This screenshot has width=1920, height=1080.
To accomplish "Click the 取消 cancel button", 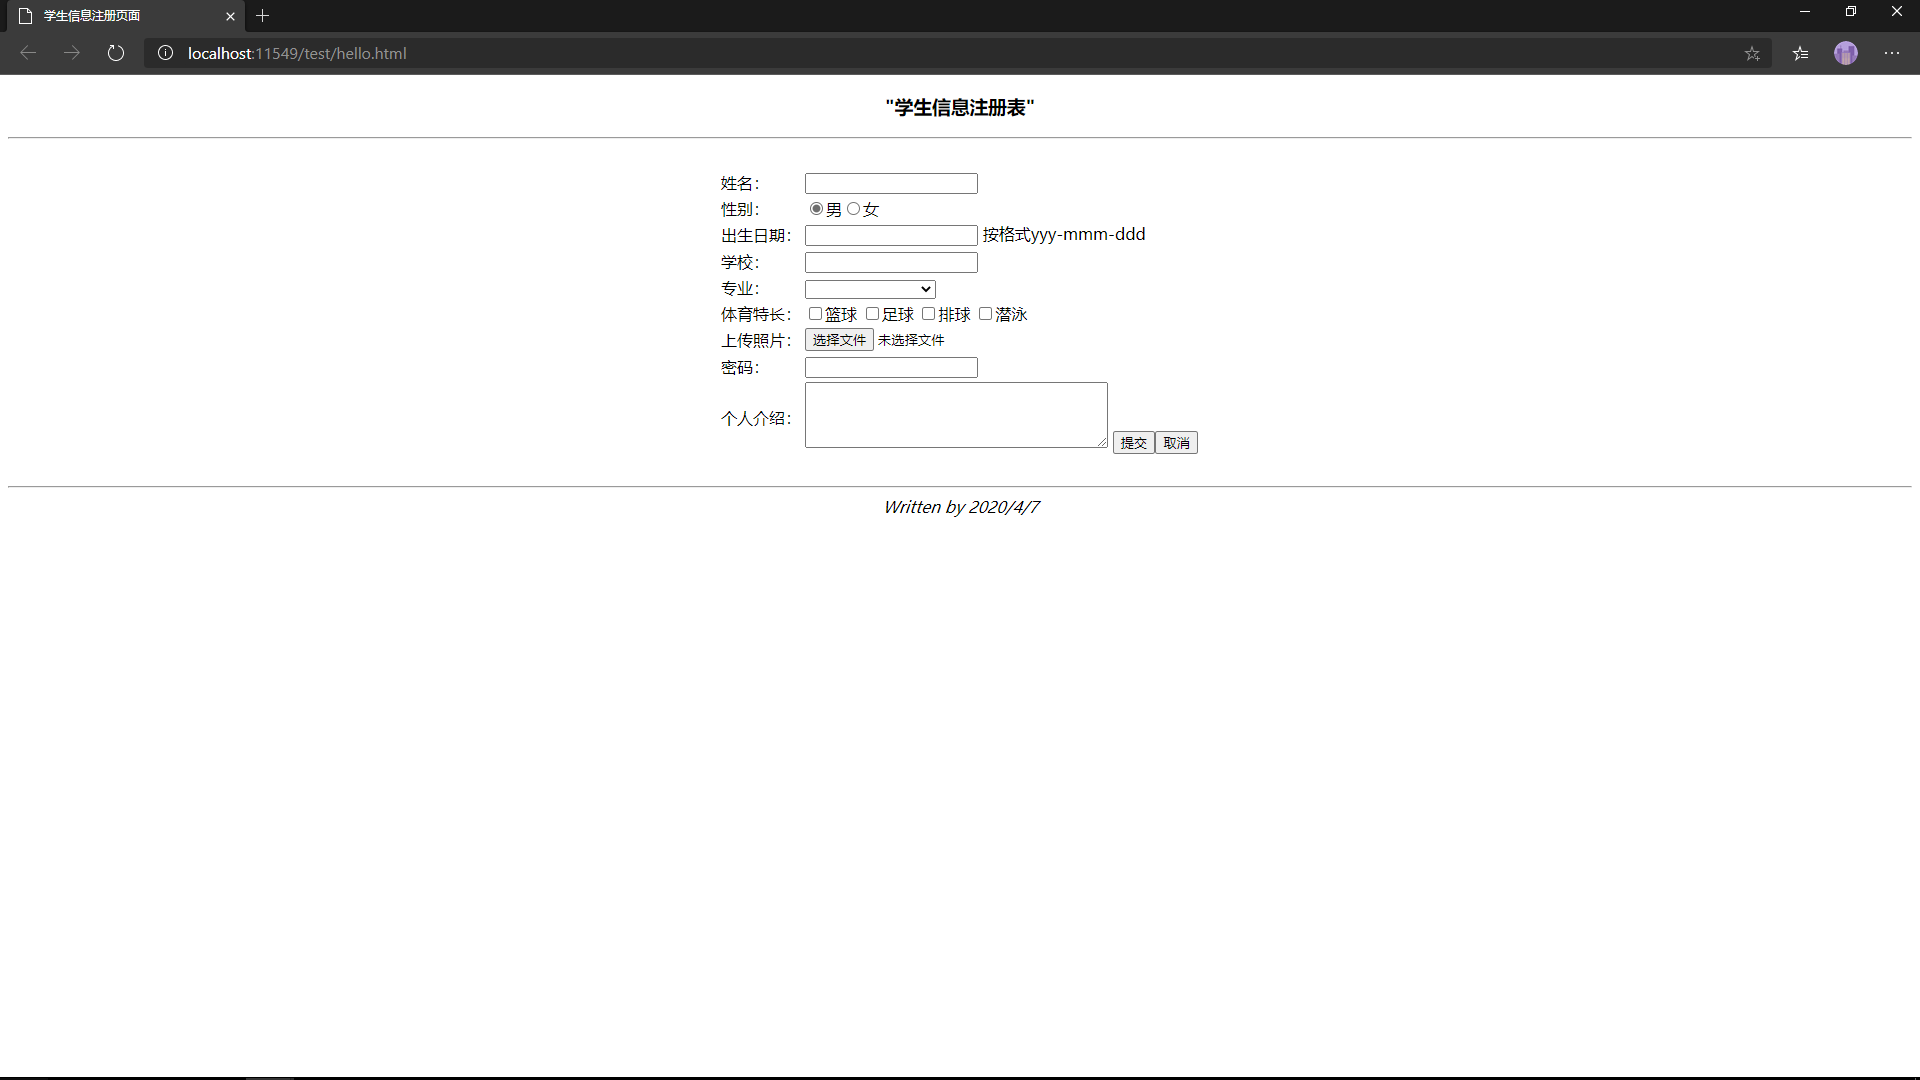I will (x=1176, y=443).
